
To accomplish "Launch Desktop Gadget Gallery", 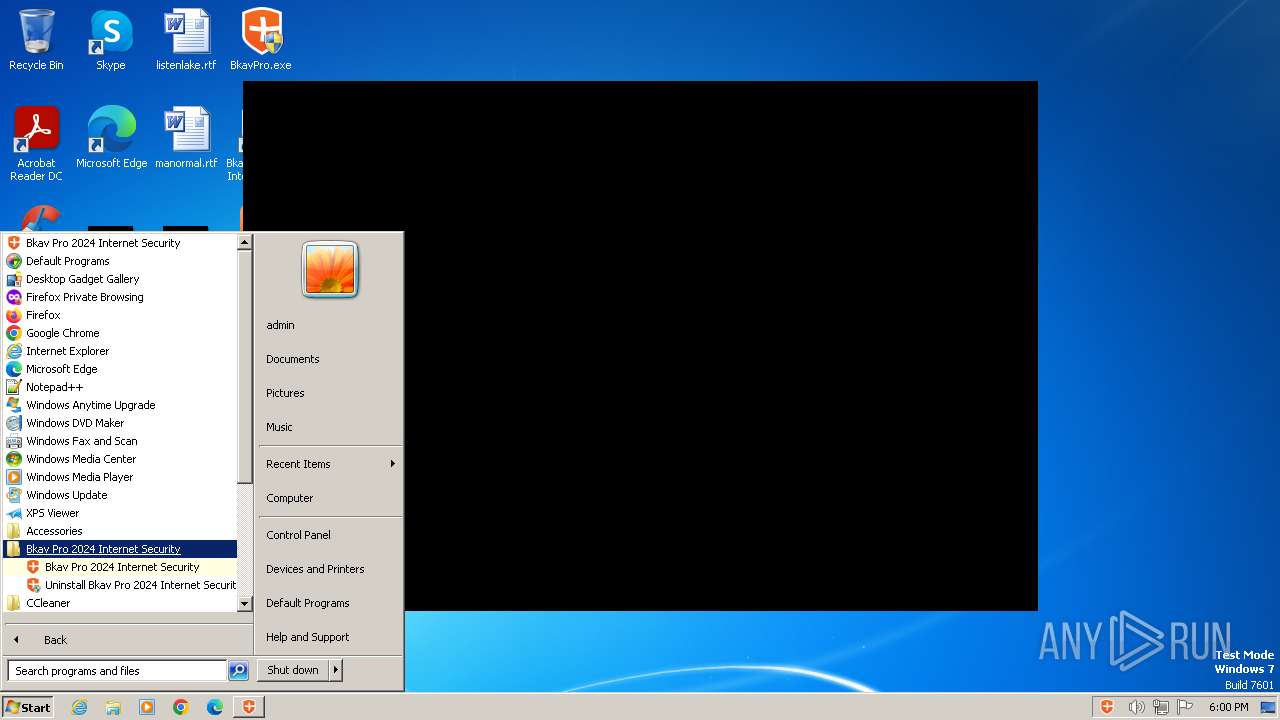I will click(120, 279).
